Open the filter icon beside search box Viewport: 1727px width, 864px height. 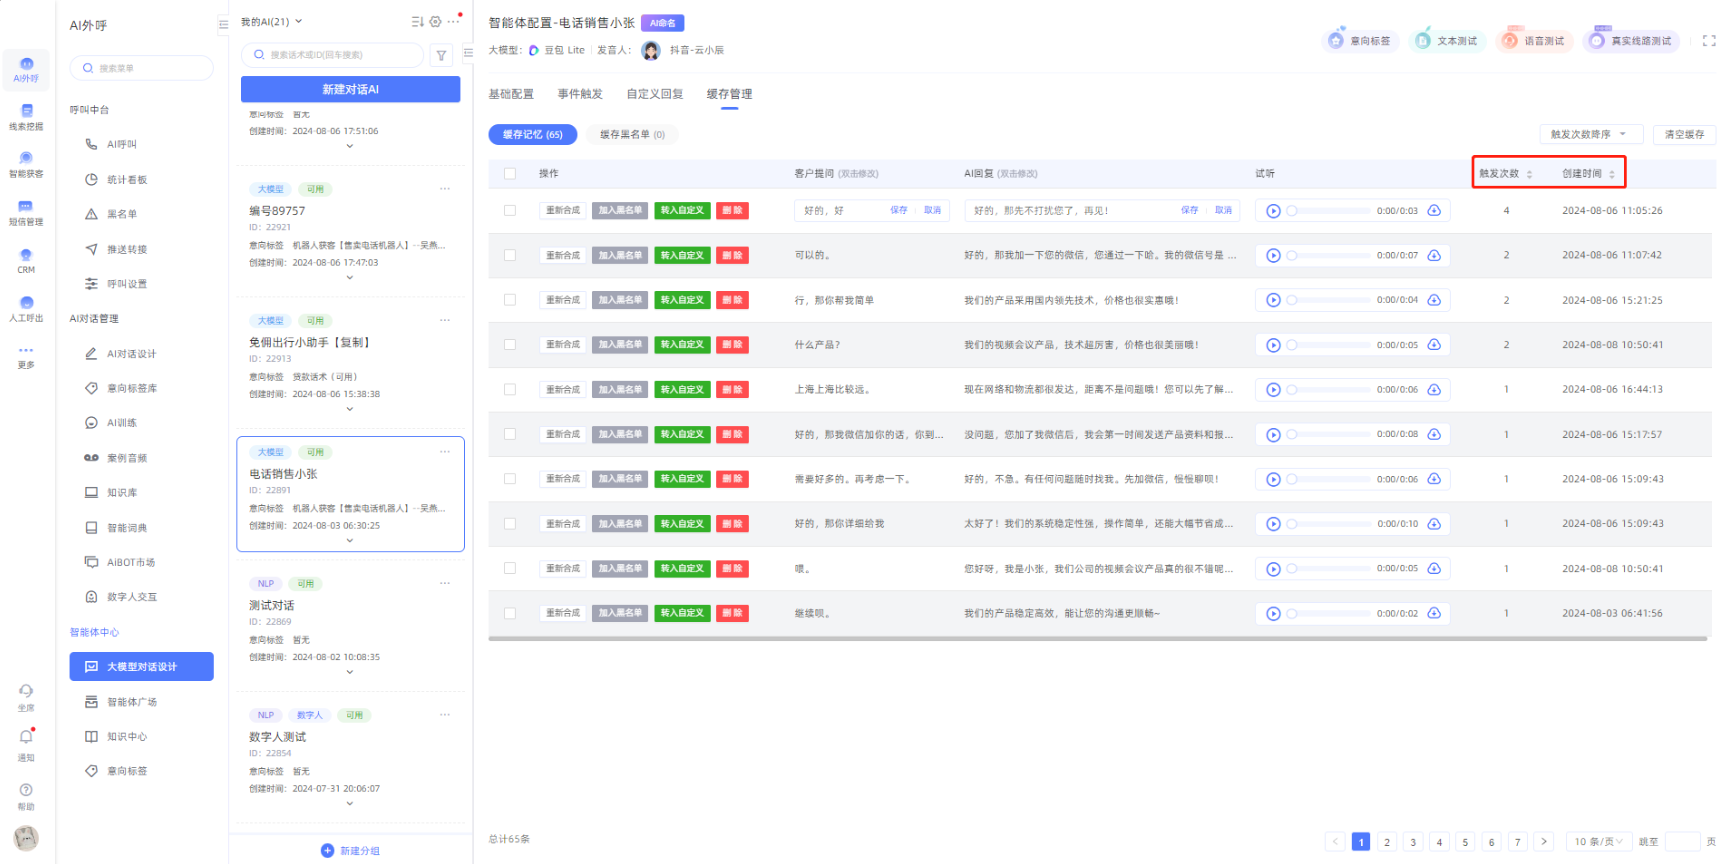(x=441, y=56)
